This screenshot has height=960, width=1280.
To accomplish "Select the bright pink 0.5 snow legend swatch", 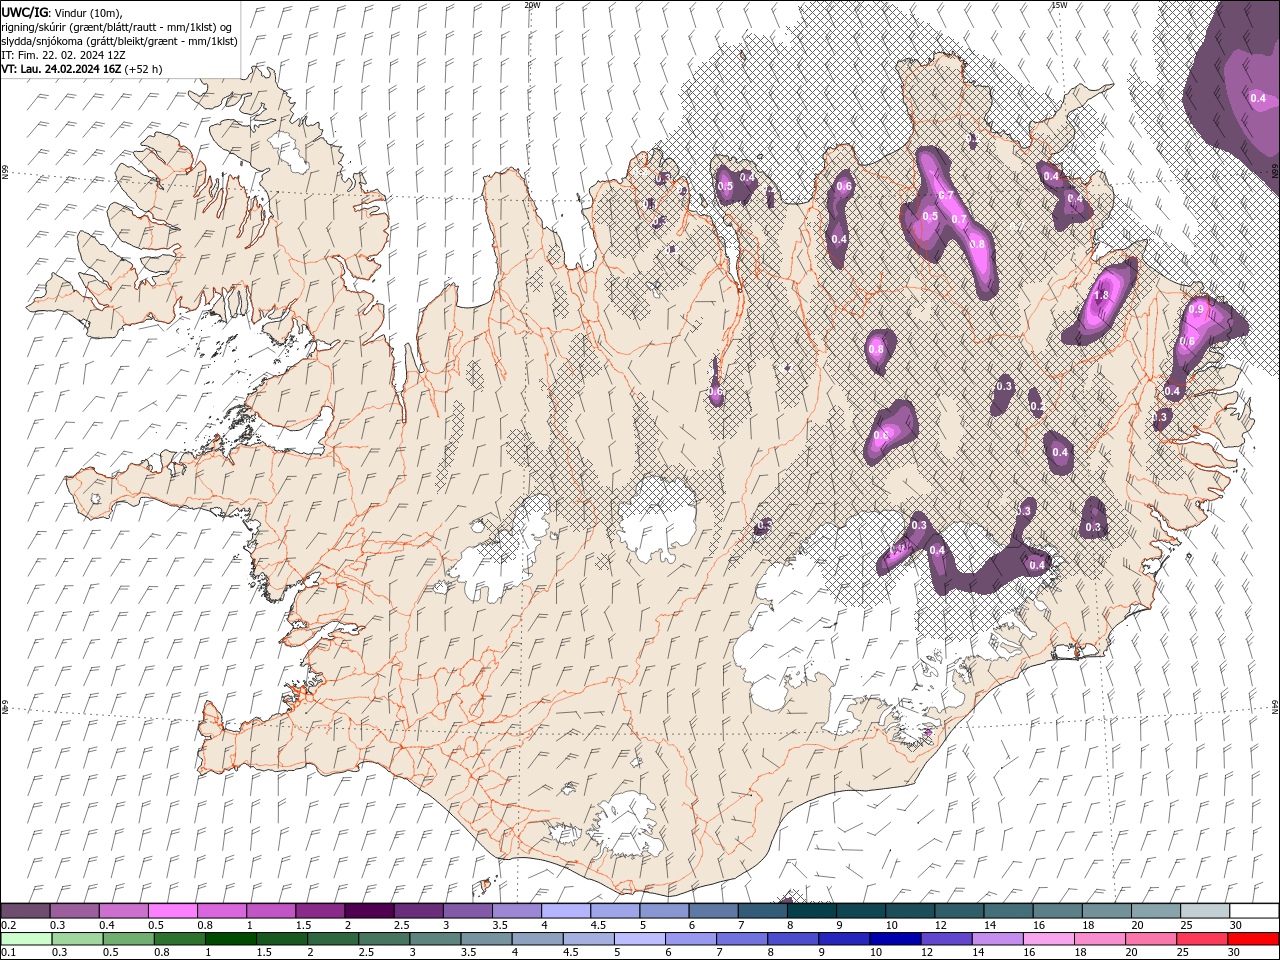I will point(173,911).
